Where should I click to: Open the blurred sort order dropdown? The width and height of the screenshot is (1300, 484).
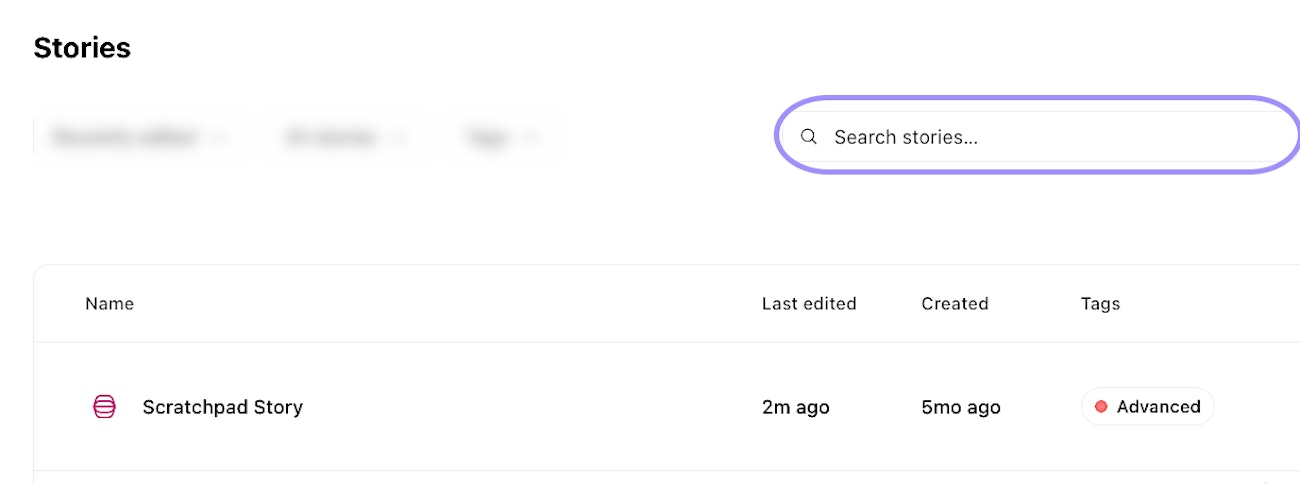125,137
